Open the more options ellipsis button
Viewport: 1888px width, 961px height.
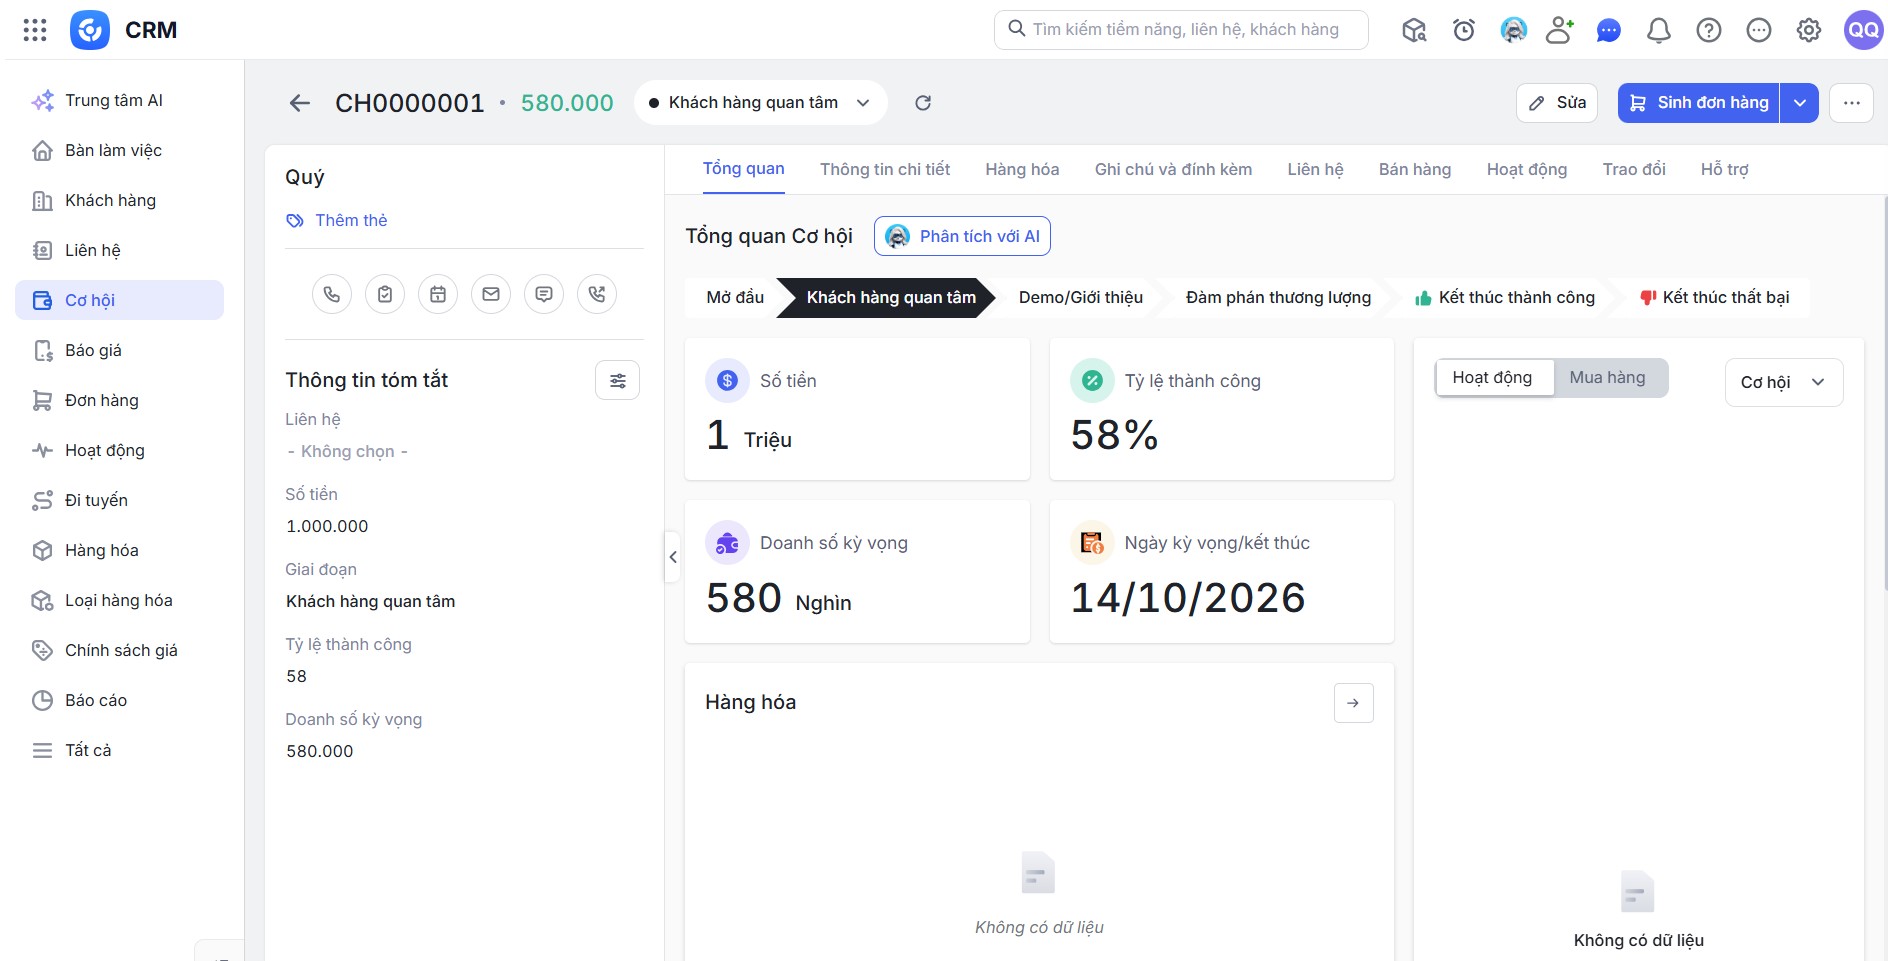pos(1852,103)
